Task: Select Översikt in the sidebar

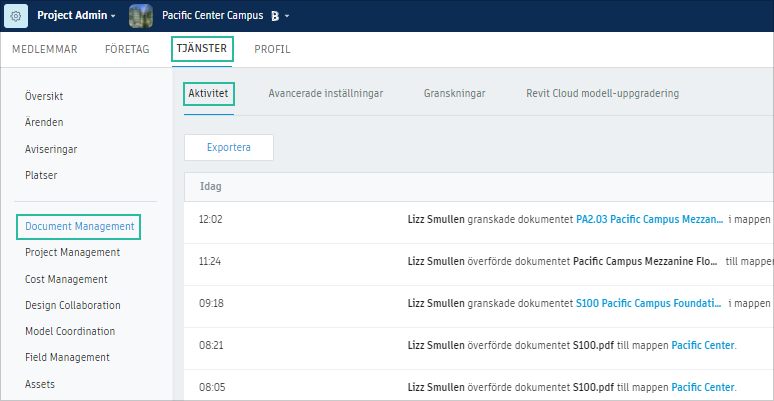Action: tap(44, 96)
